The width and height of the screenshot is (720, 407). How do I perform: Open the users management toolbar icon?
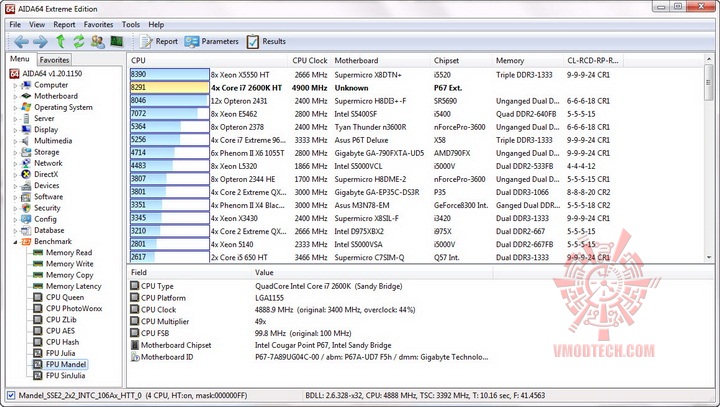click(97, 42)
